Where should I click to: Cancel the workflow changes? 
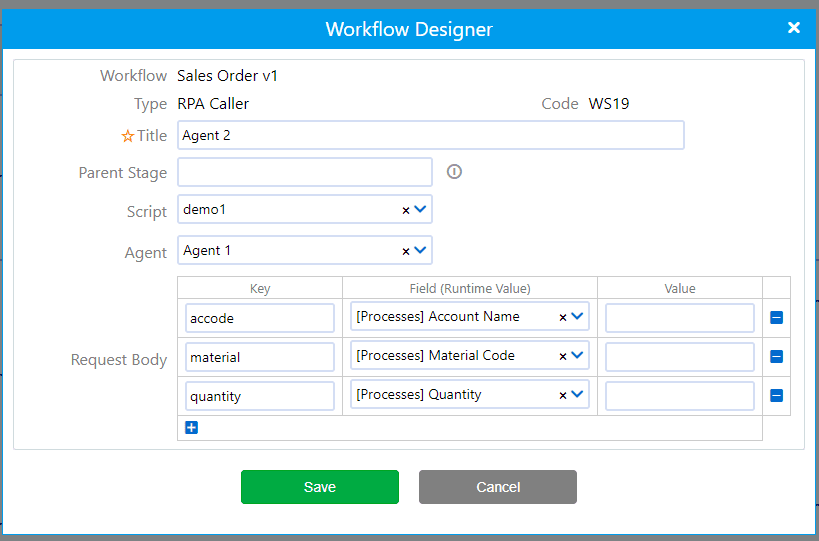click(x=497, y=487)
